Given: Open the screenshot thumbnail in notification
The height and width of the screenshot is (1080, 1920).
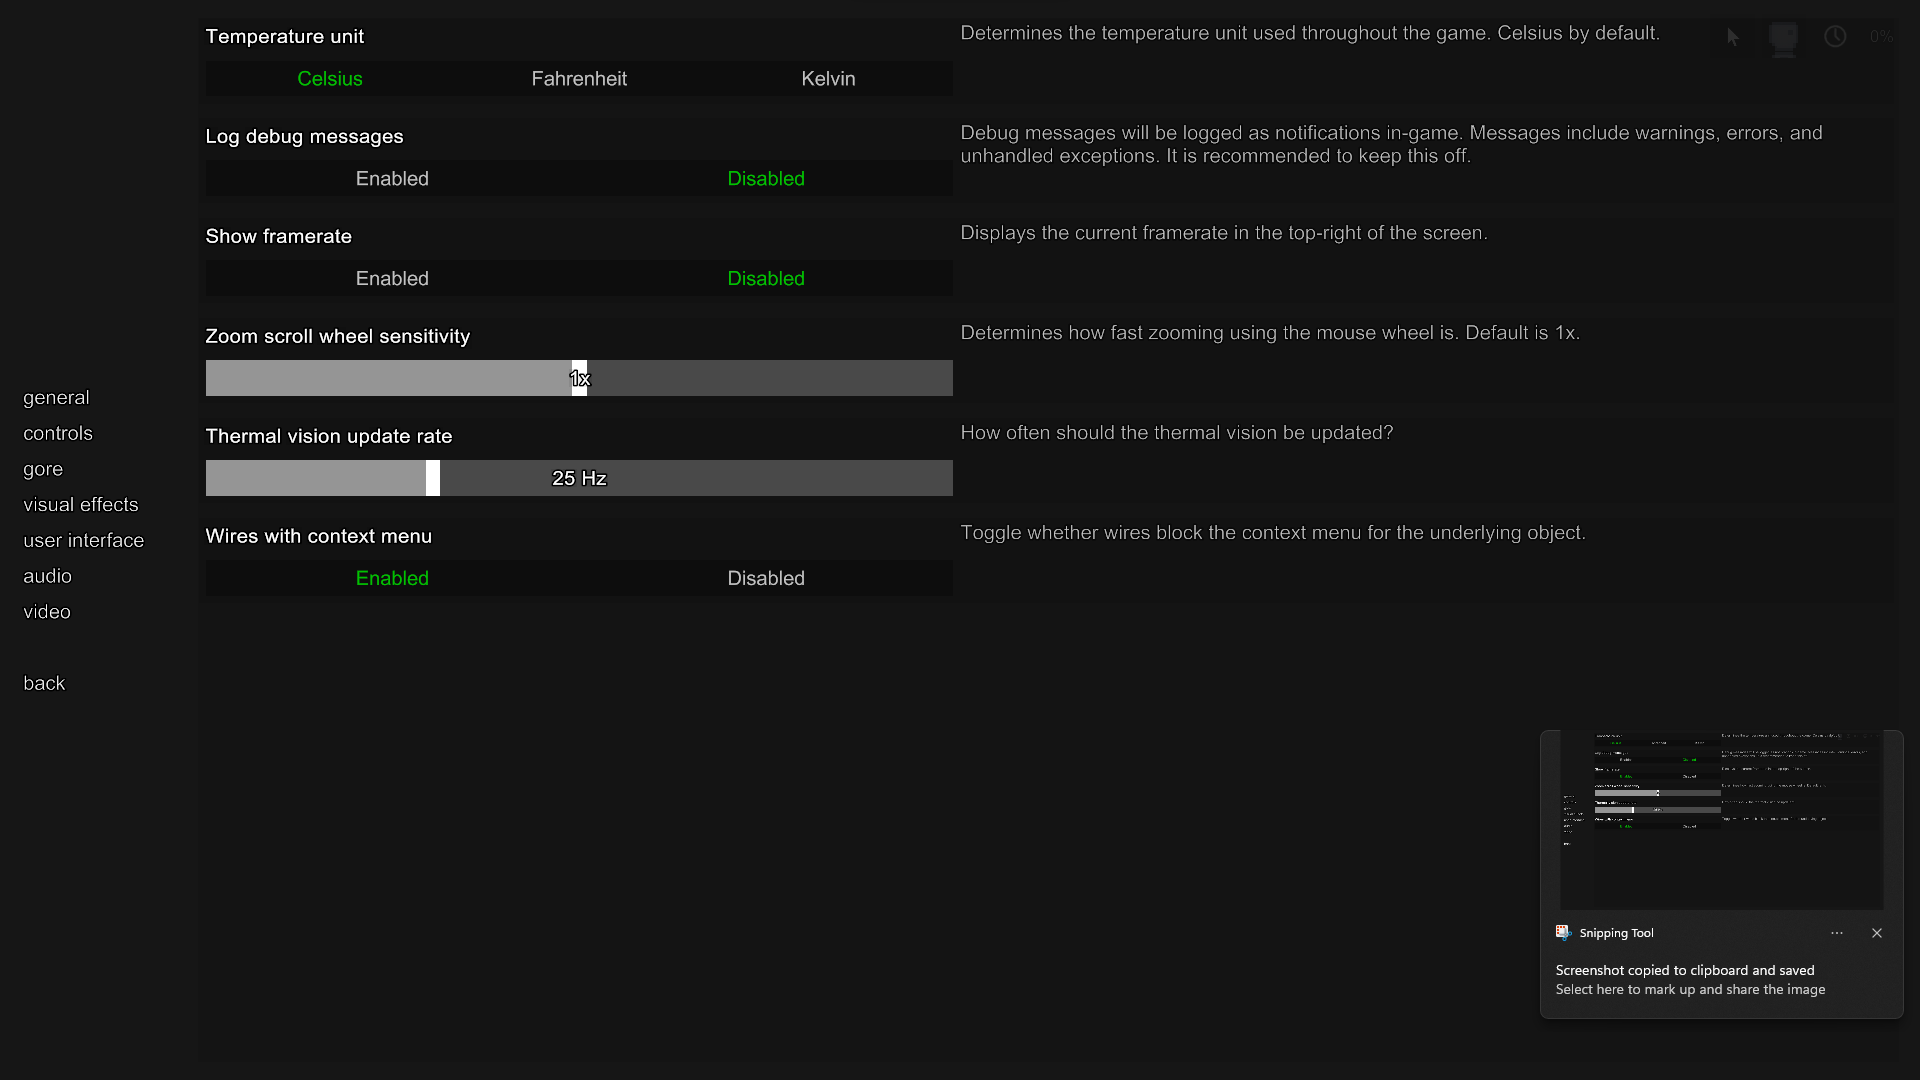Looking at the screenshot, I should pos(1721,820).
